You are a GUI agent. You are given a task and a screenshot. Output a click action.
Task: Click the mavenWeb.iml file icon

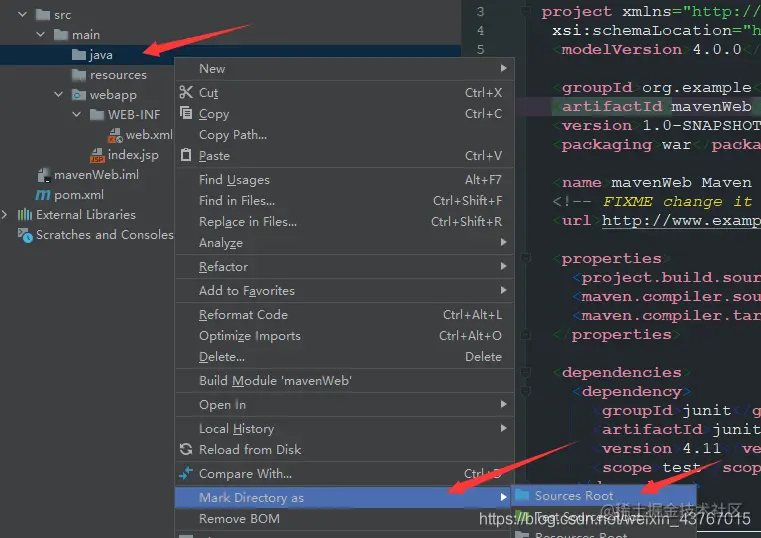(44, 175)
